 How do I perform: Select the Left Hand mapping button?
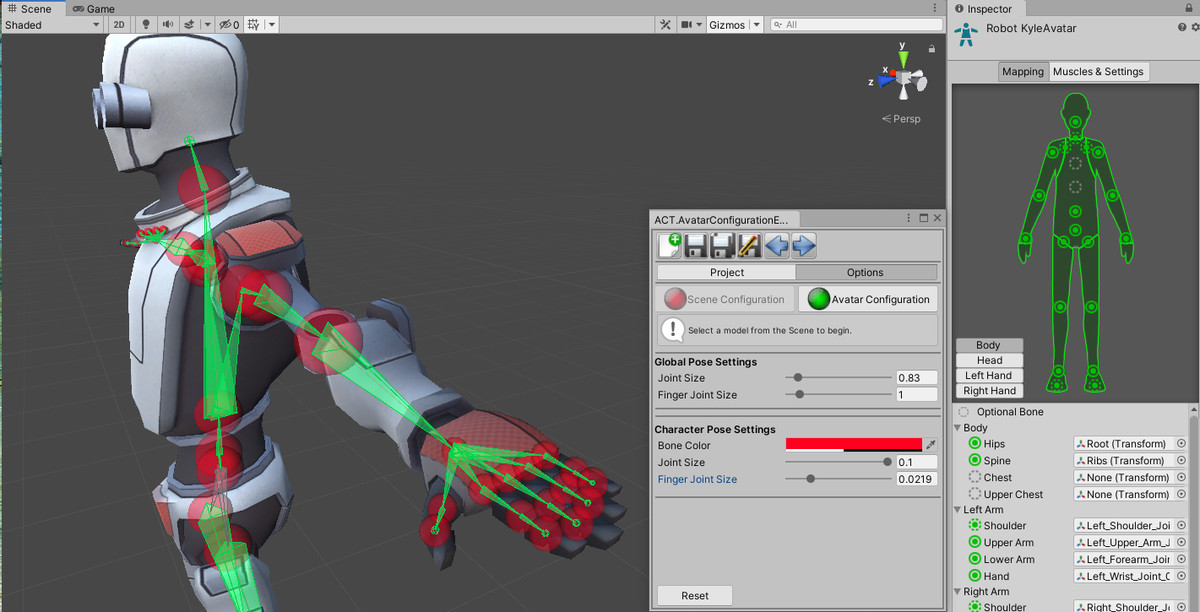[x=988, y=375]
